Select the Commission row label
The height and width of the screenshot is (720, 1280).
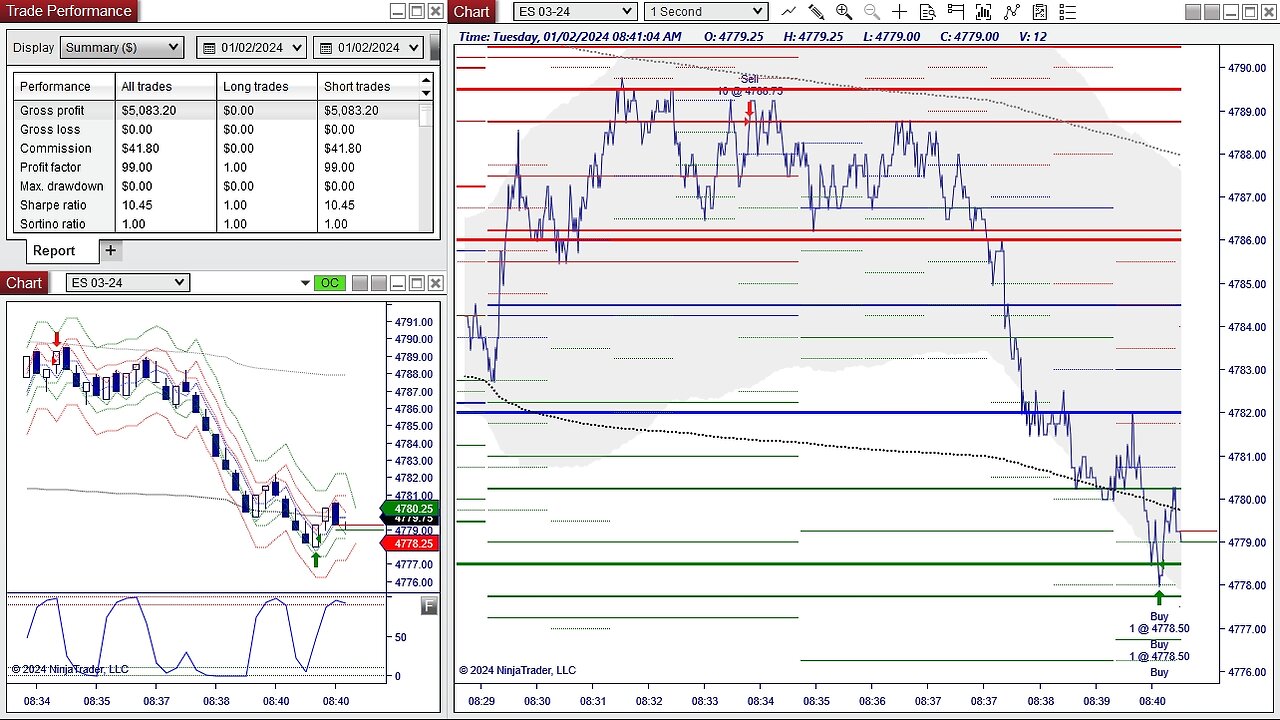point(56,149)
